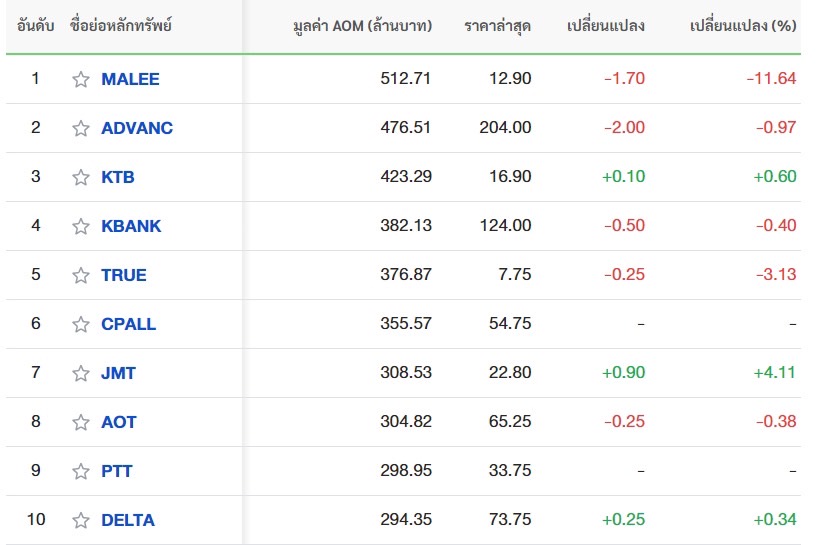
Task: Go to the KBANK stock page
Action: 131,226
